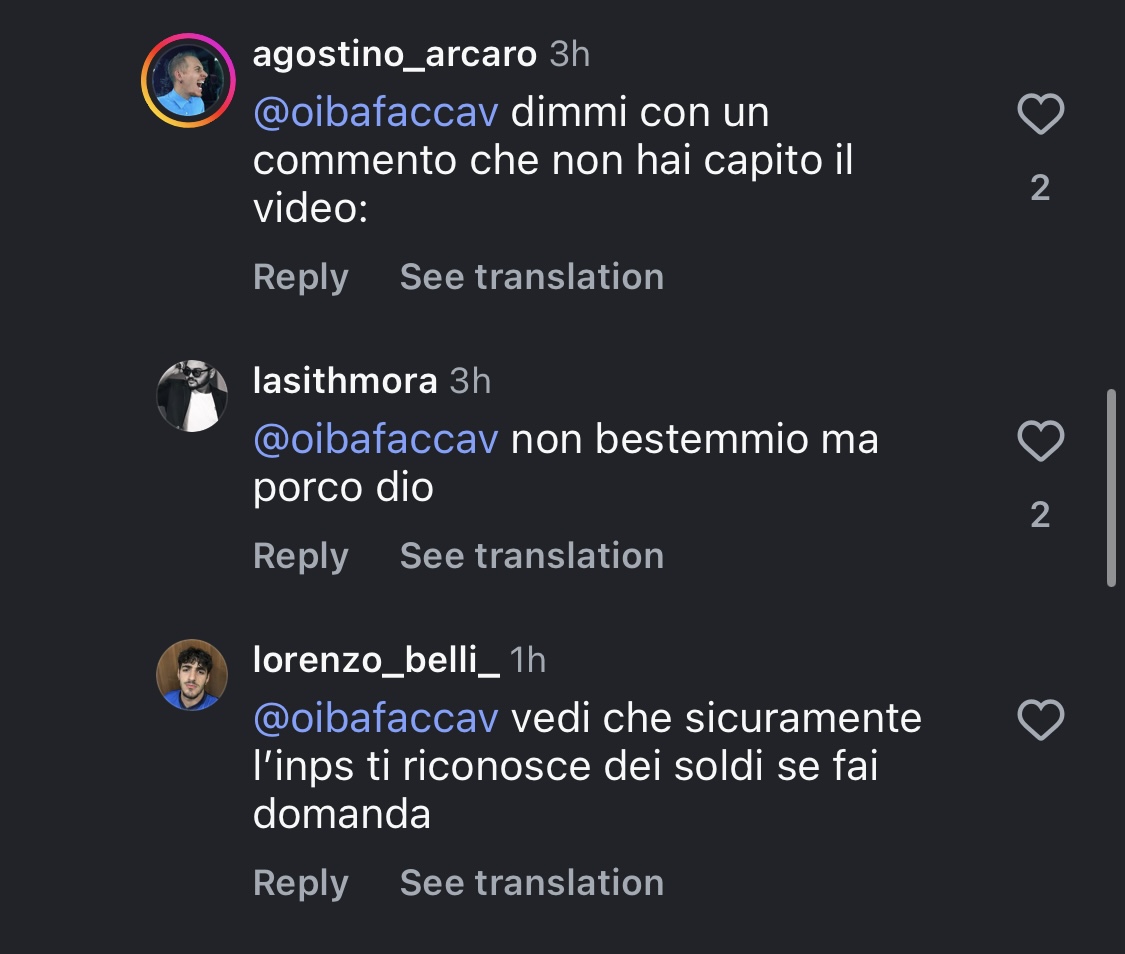Open lasithmora's profile picture
Image resolution: width=1125 pixels, height=954 pixels.
click(x=192, y=396)
